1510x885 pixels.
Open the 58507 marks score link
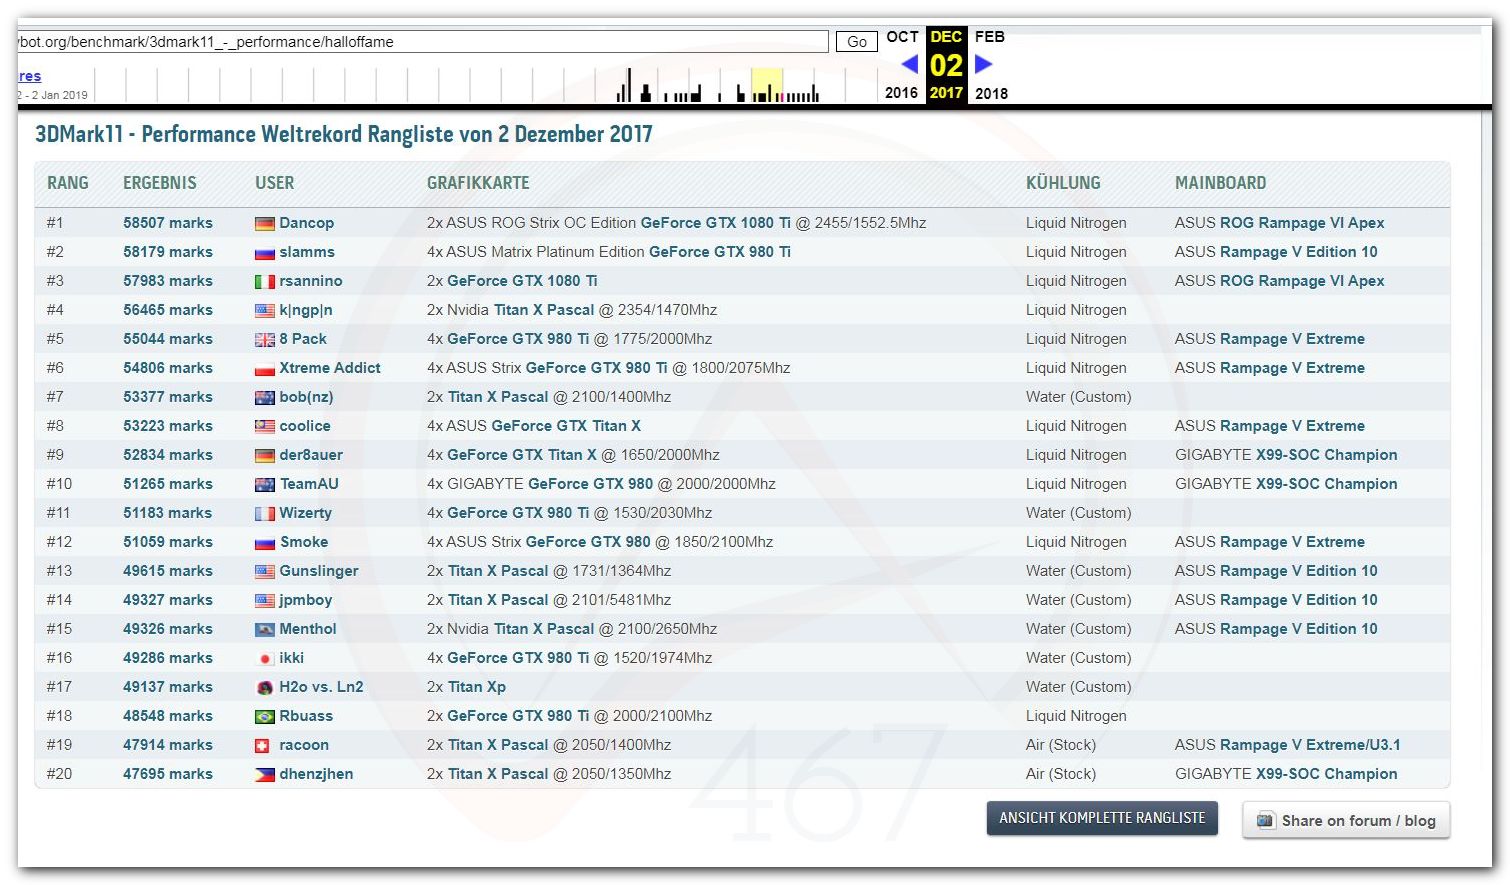[x=168, y=223]
